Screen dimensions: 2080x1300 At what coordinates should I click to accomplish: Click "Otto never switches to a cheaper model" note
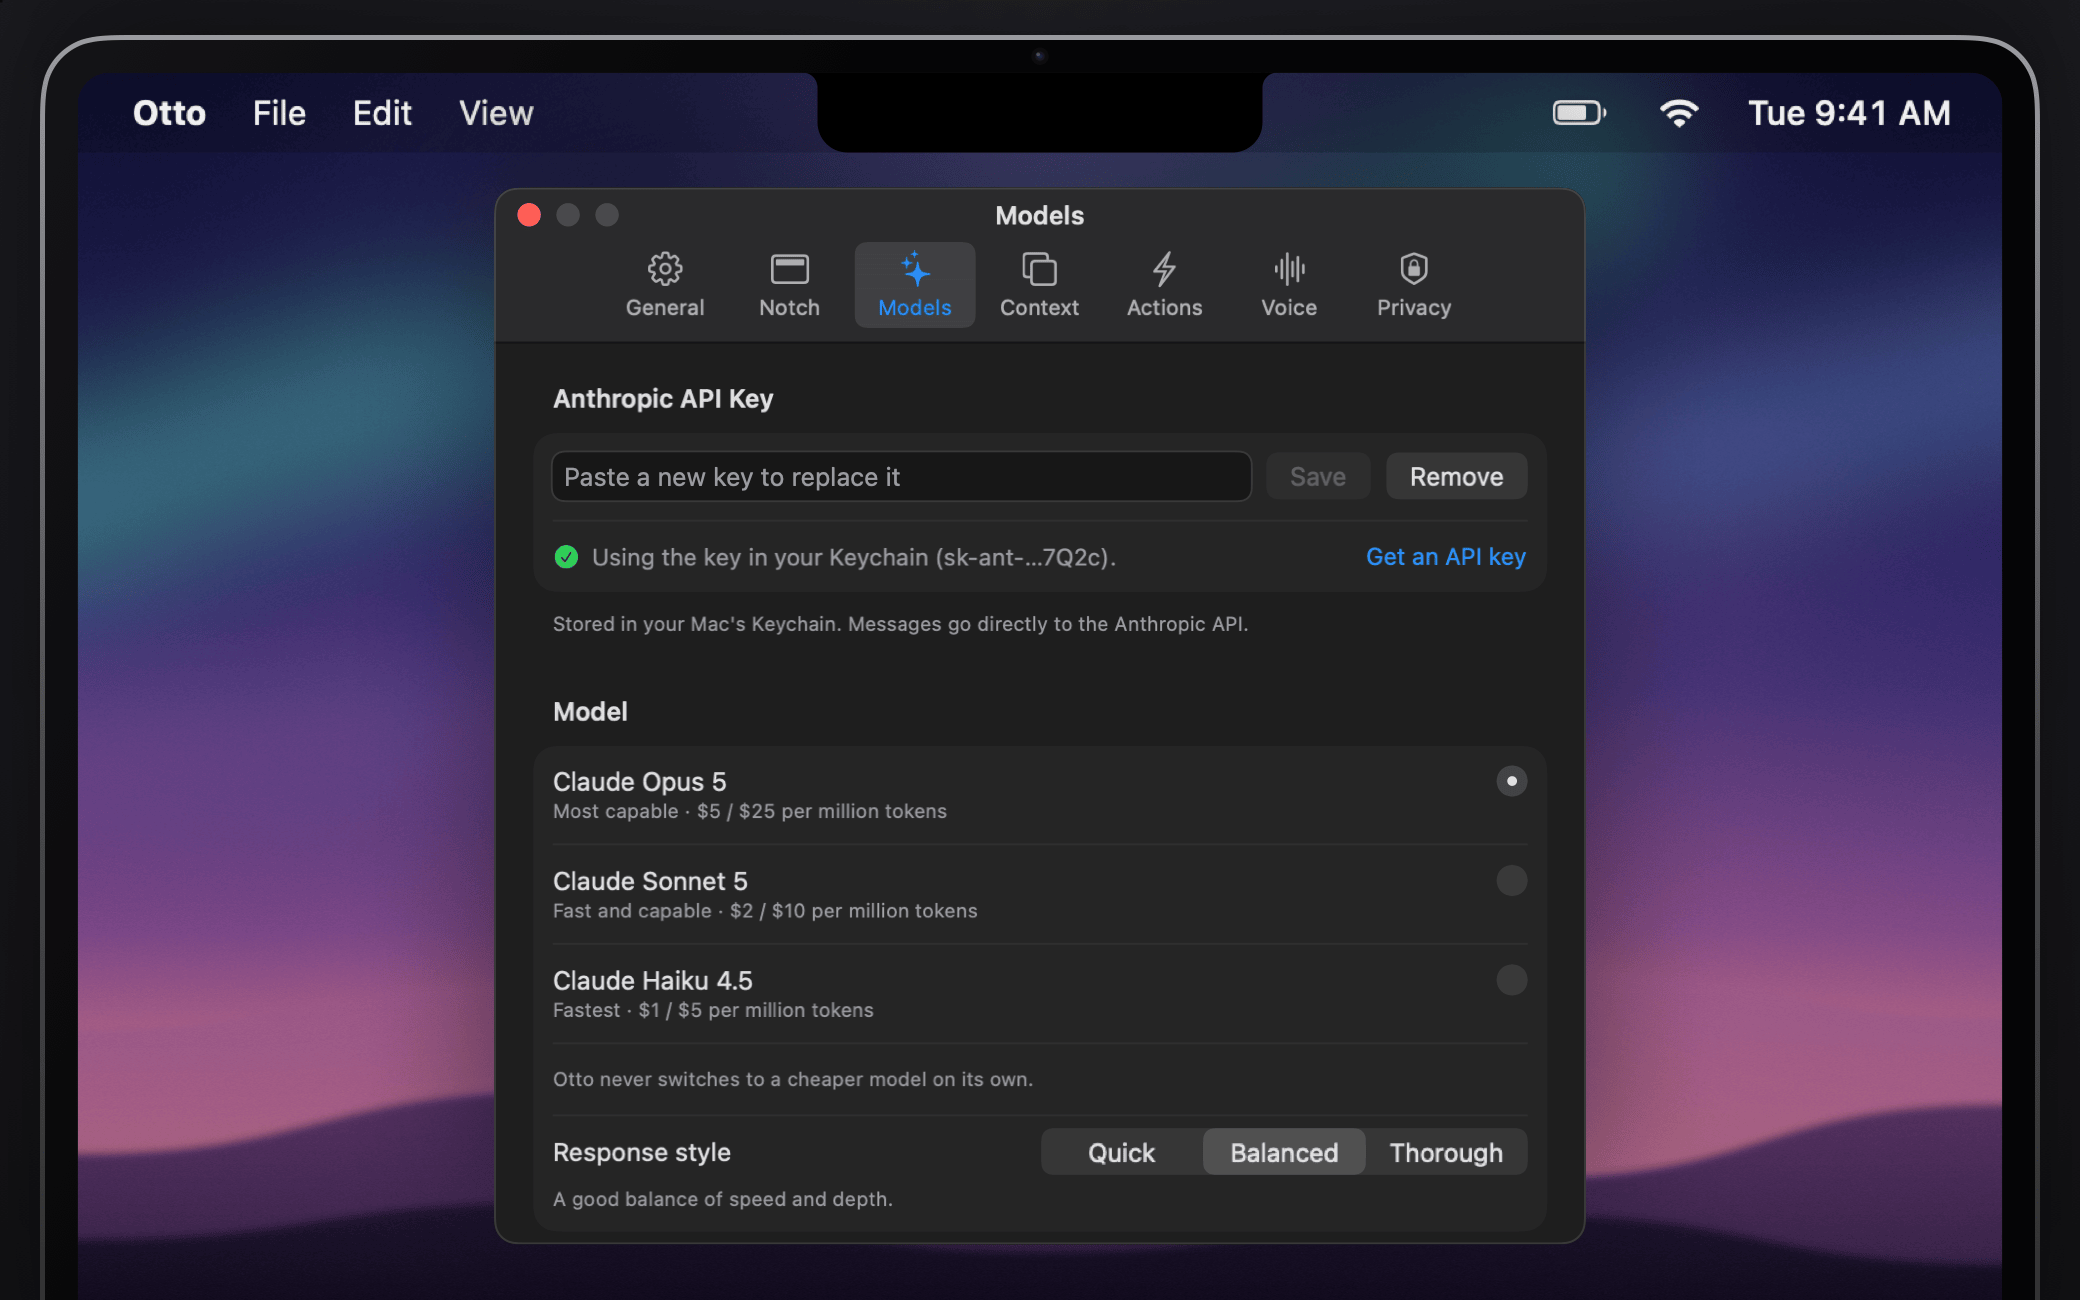792,1079
